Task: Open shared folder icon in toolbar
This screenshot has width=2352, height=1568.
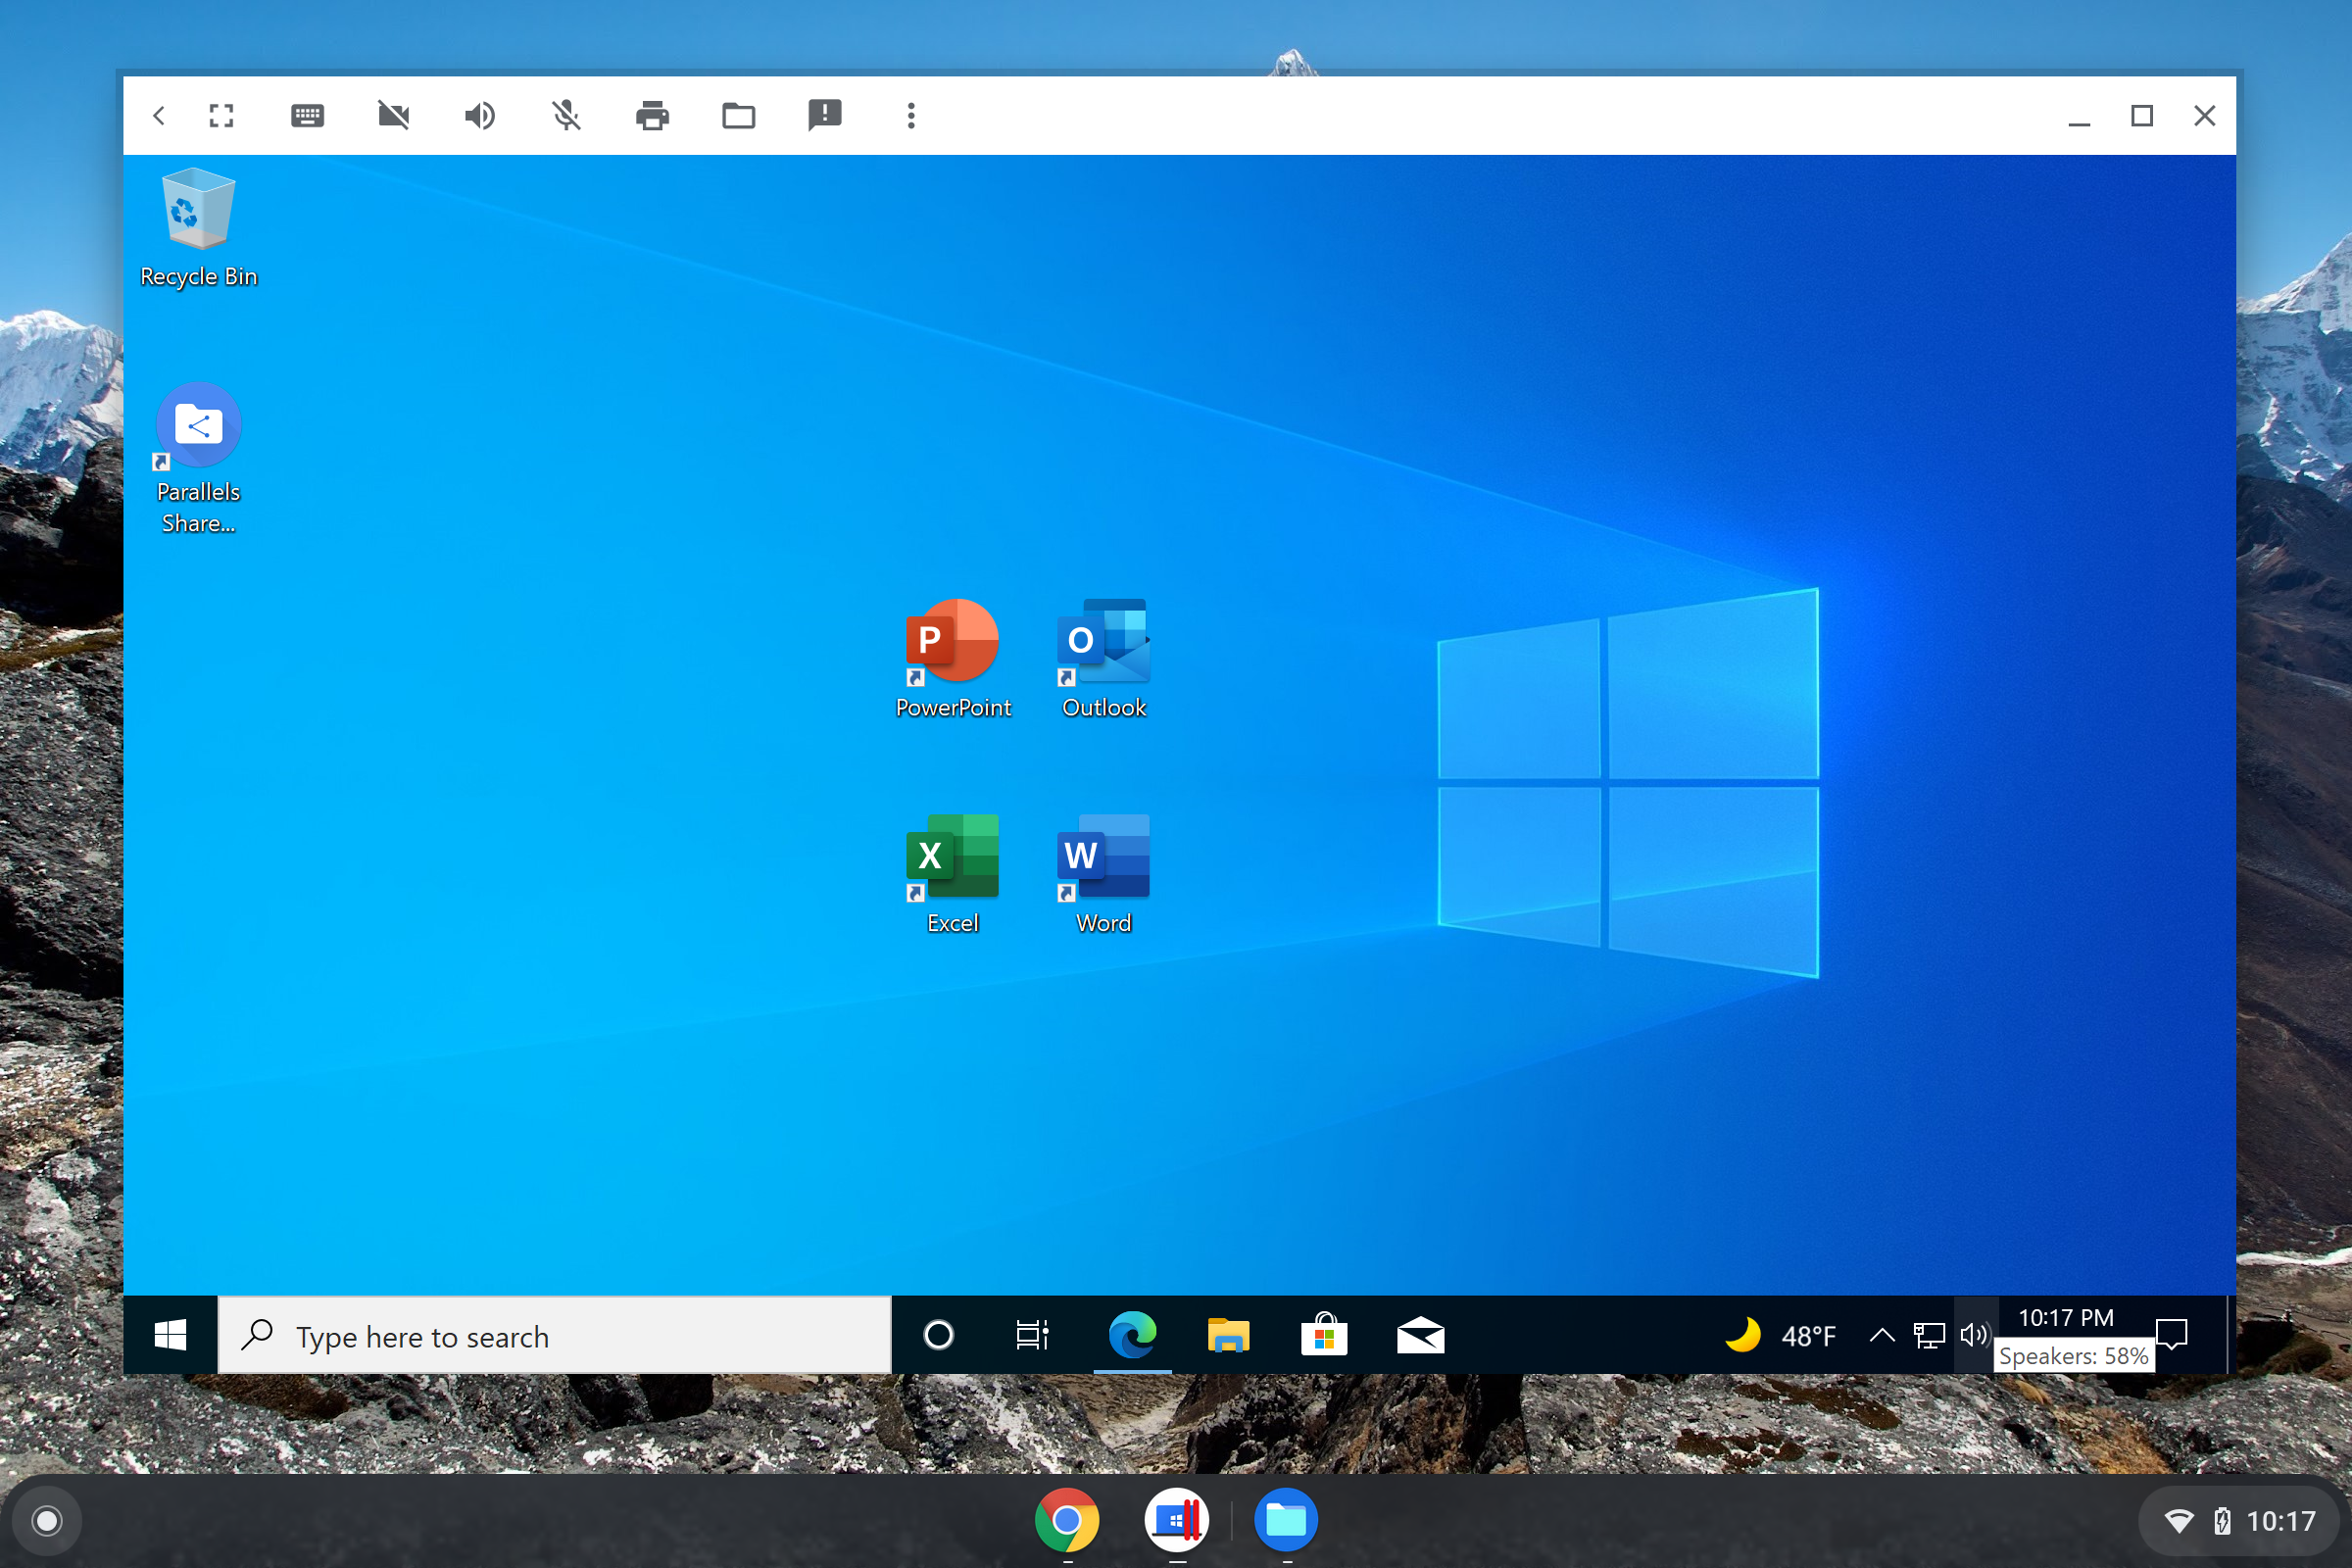Action: pyautogui.click(x=739, y=116)
